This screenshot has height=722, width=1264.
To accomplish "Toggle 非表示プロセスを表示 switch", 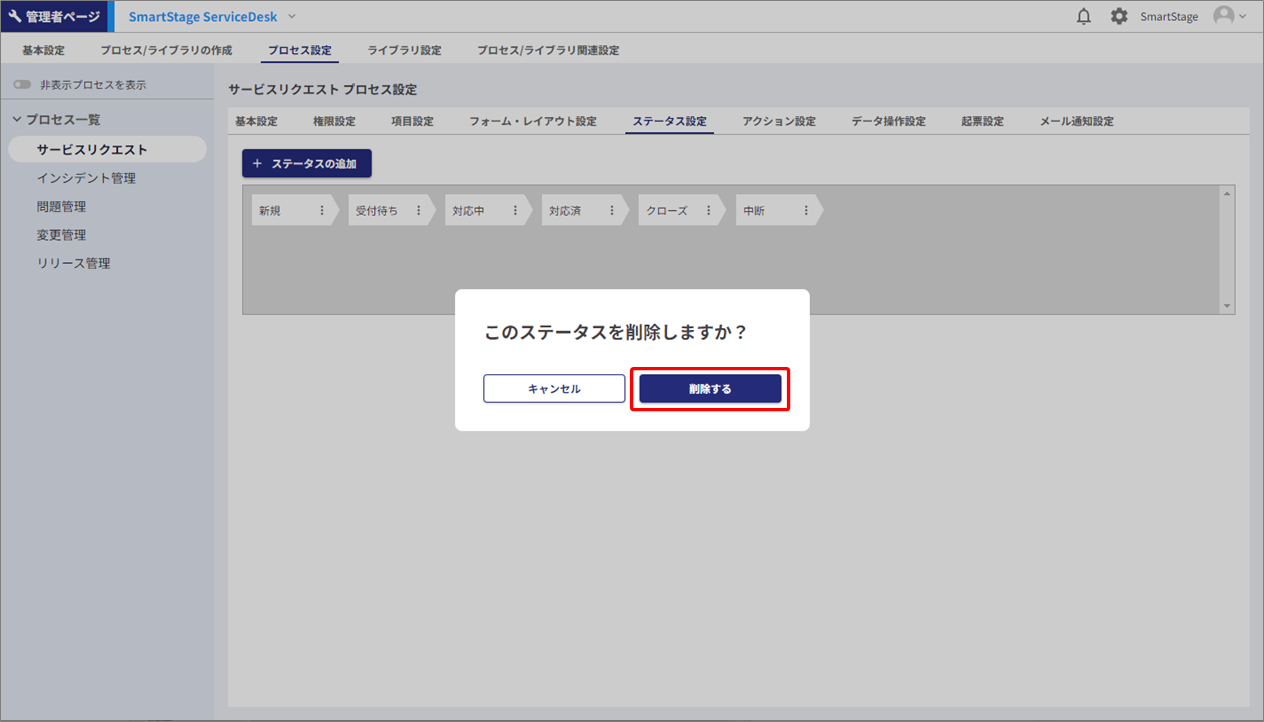I will pos(23,85).
